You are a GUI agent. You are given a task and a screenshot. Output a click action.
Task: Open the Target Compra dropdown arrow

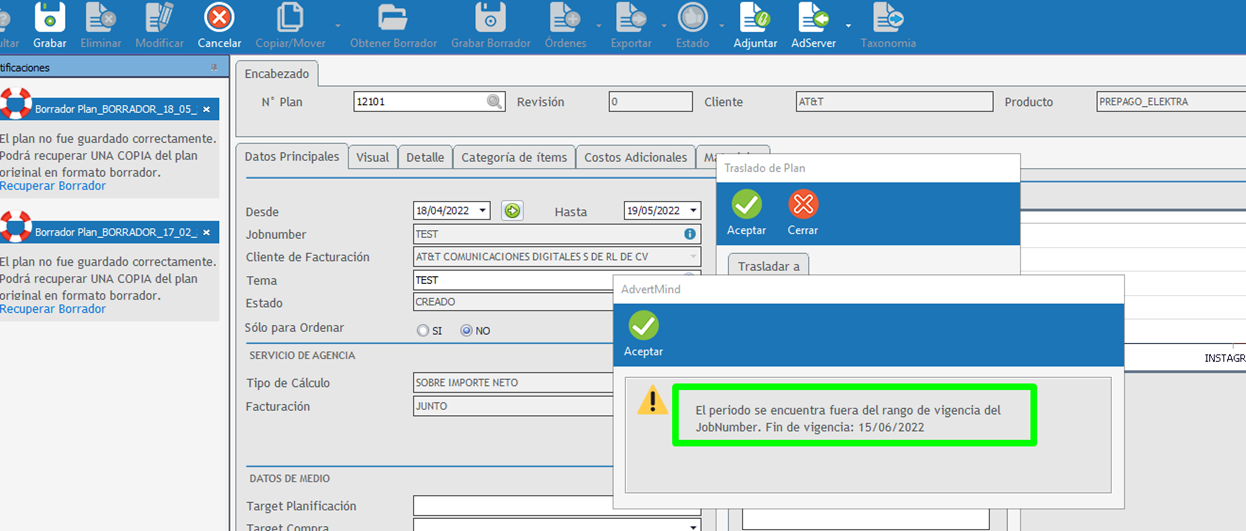(693, 526)
